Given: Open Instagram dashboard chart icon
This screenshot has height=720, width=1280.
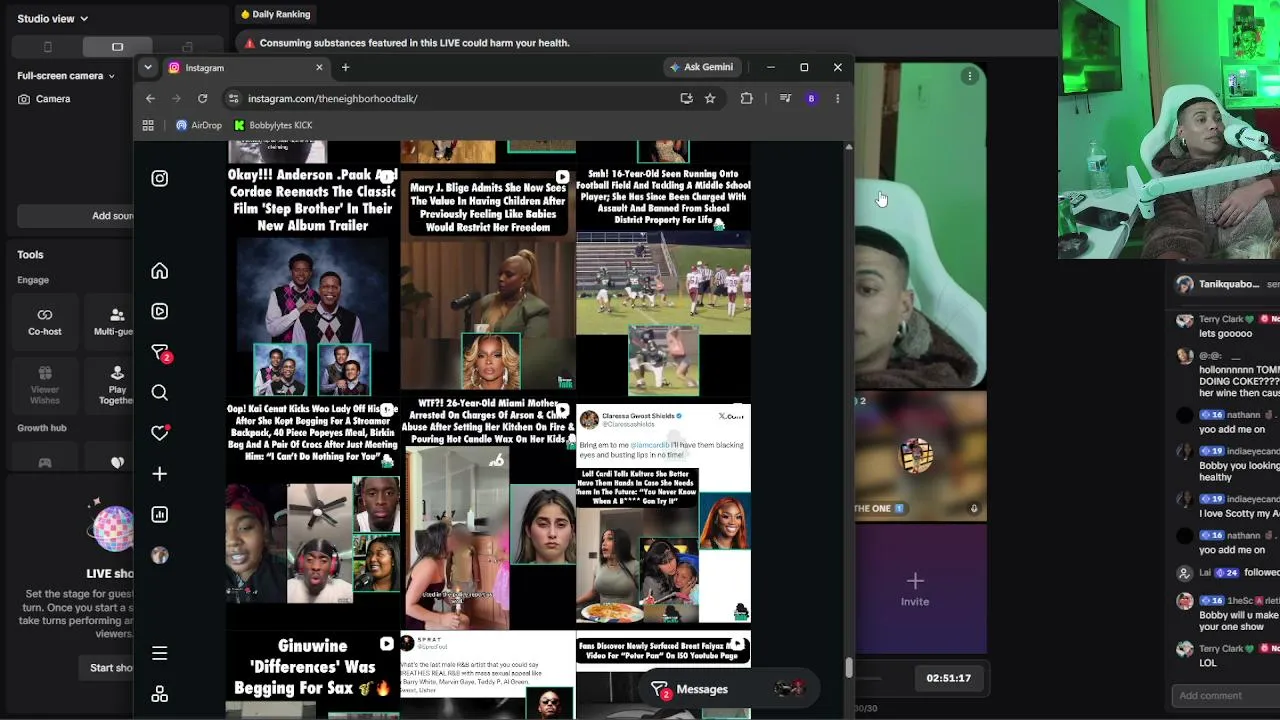Looking at the screenshot, I should pos(160,514).
